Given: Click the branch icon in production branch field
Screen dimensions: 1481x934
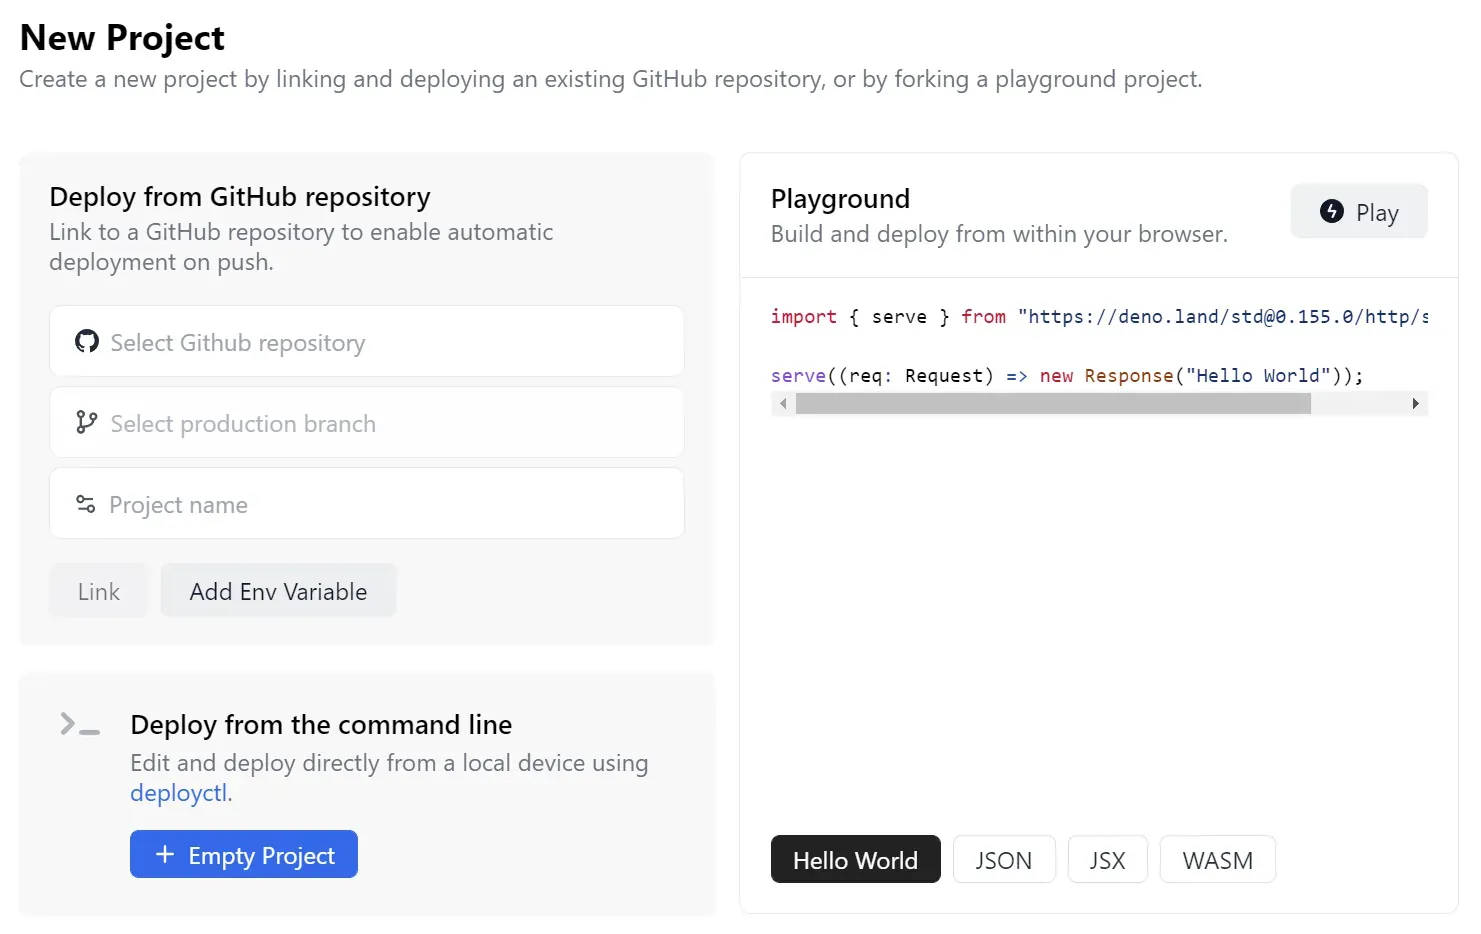Looking at the screenshot, I should click(86, 422).
